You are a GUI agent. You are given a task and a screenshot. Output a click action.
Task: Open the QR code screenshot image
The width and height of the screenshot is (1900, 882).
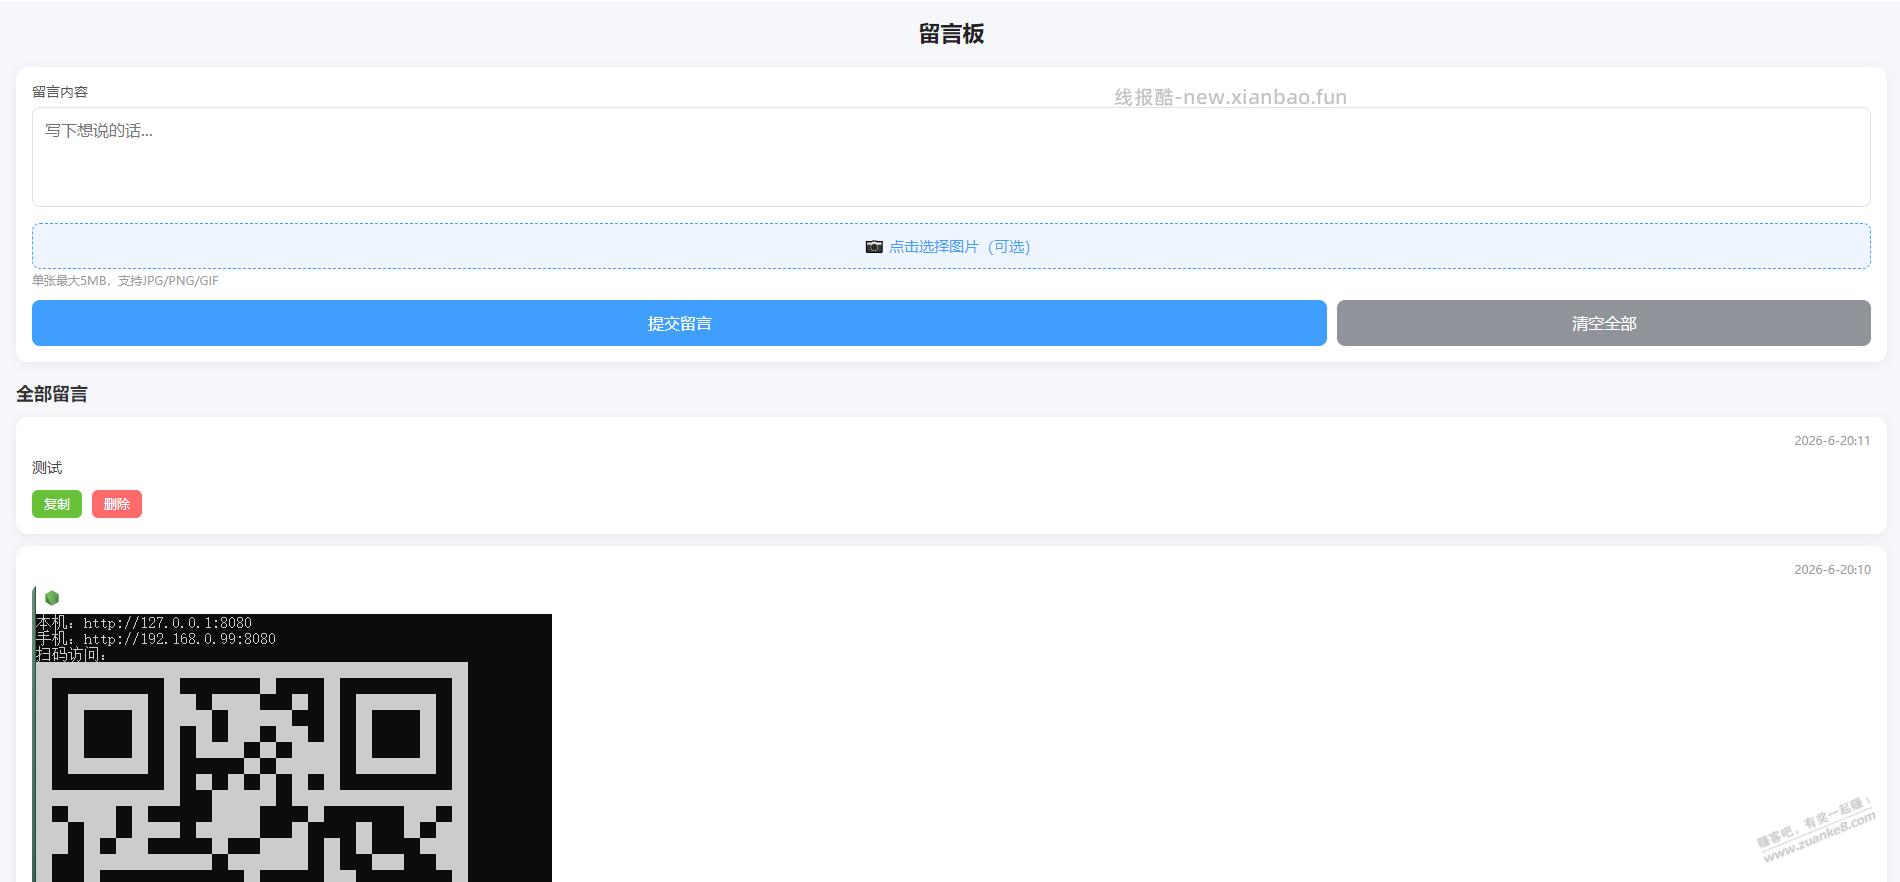(x=292, y=734)
